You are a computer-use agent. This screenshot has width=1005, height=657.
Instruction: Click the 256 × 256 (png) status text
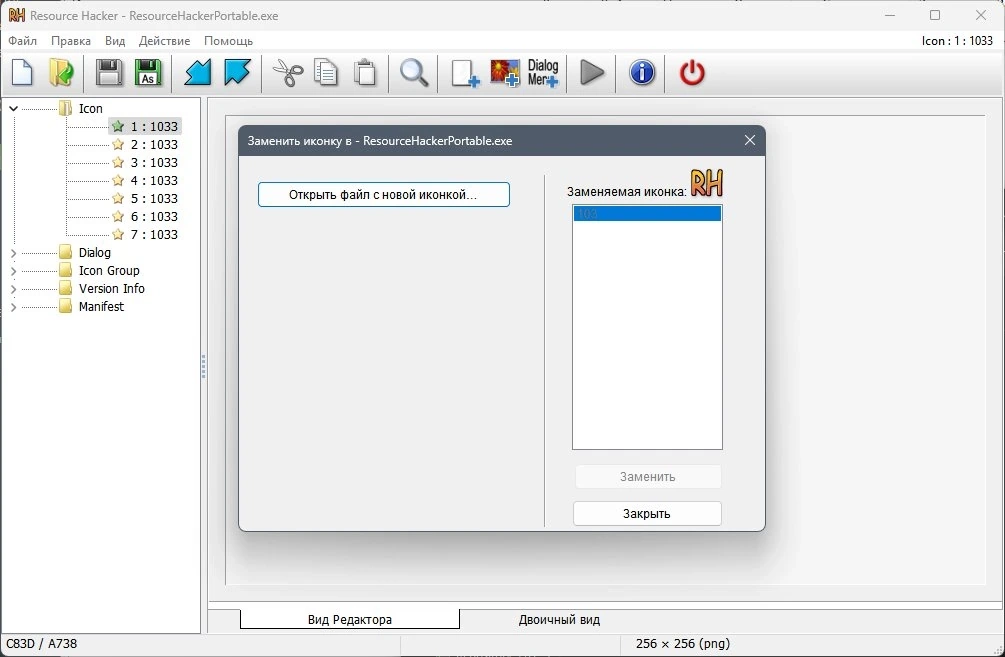pos(683,644)
